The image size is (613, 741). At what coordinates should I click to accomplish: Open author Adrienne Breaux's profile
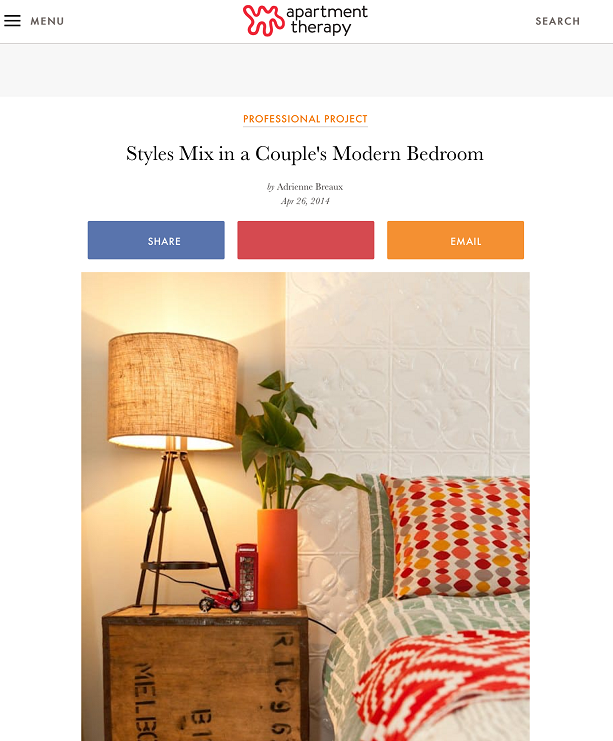pos(310,187)
